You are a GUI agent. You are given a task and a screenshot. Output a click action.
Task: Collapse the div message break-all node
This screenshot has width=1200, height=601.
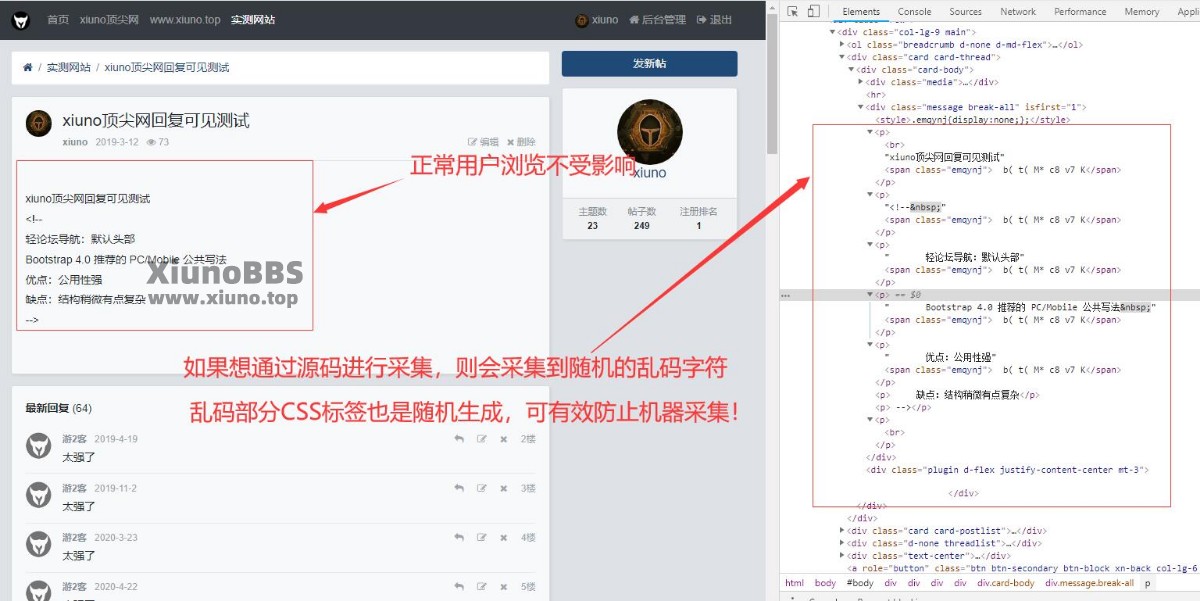tap(860, 107)
